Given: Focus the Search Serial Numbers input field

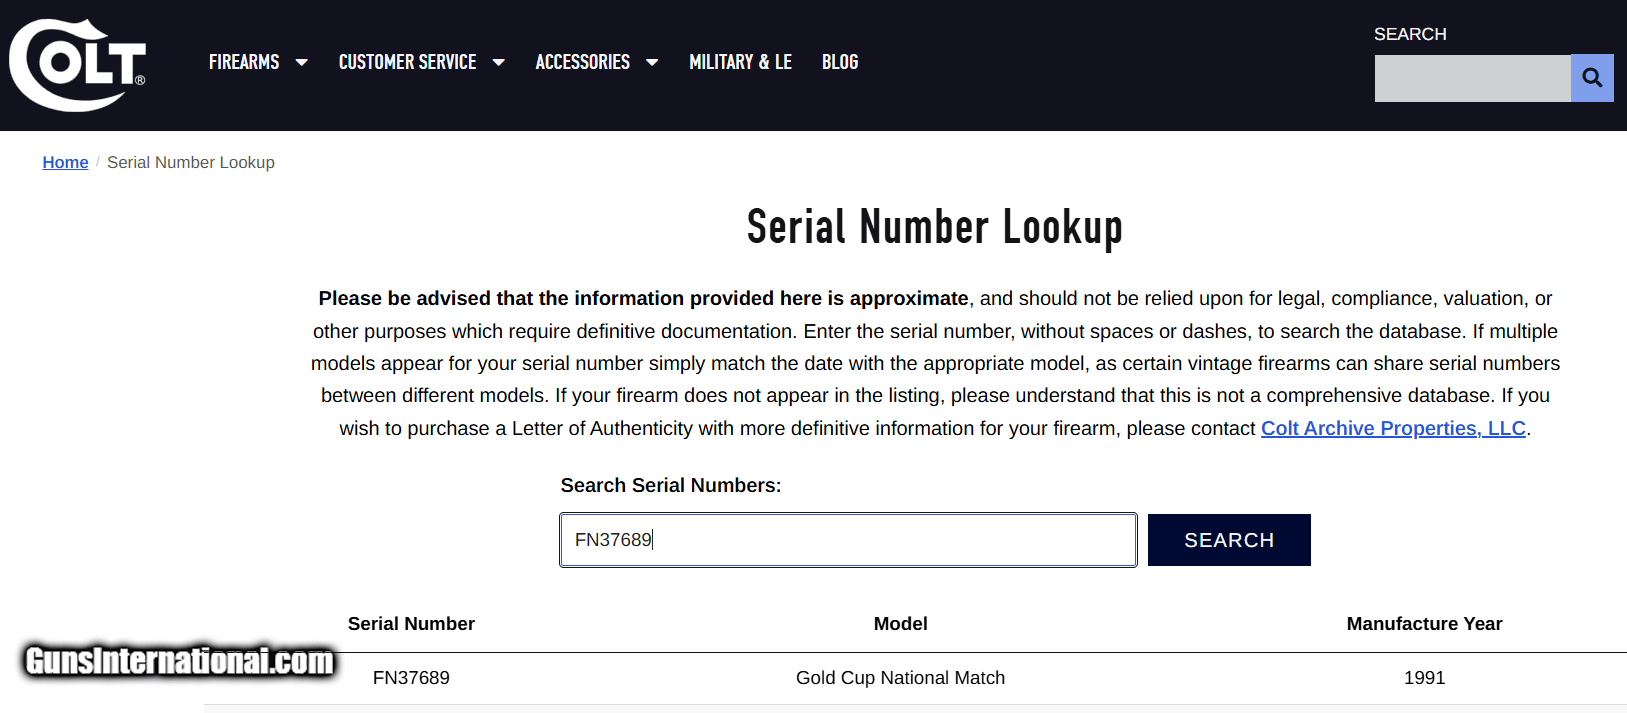Looking at the screenshot, I should (848, 540).
